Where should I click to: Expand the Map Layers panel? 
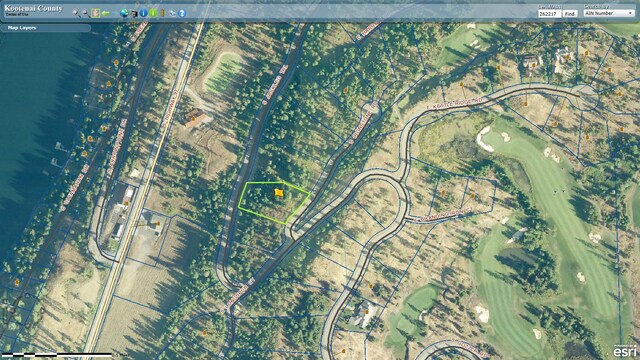tap(45, 28)
